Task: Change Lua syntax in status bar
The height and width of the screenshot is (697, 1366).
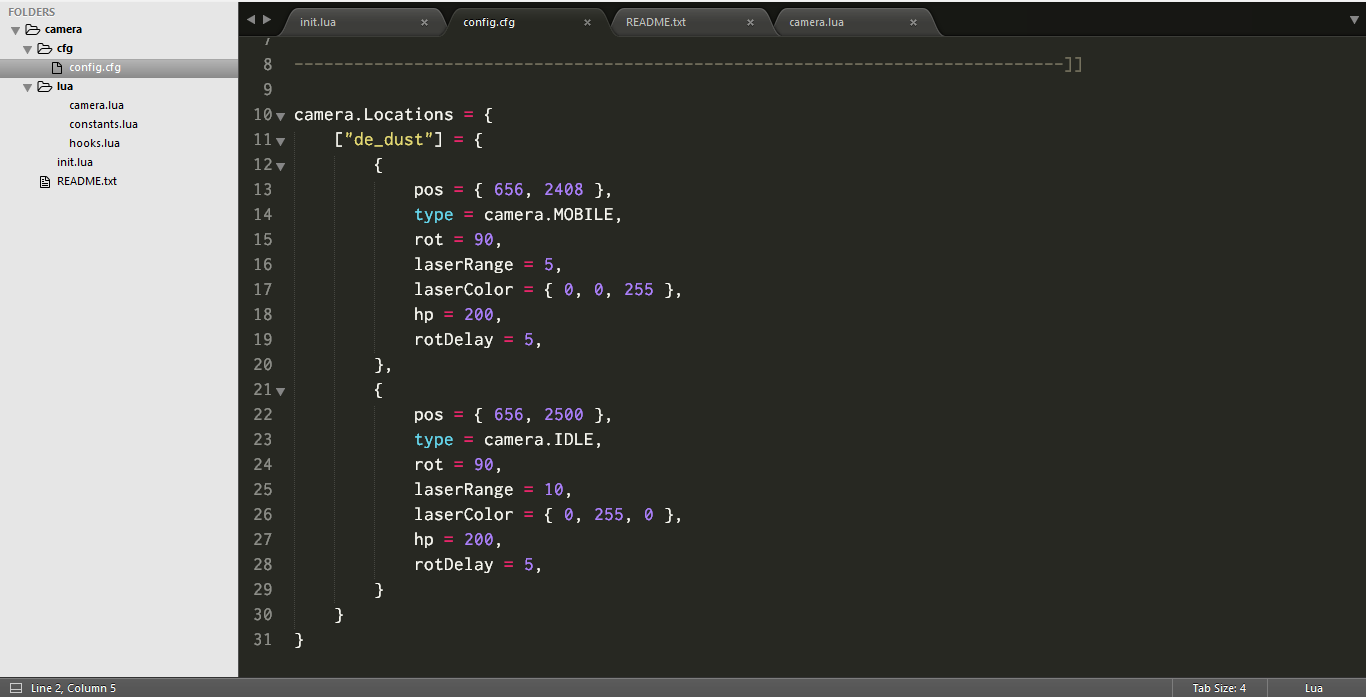Action: point(1313,688)
